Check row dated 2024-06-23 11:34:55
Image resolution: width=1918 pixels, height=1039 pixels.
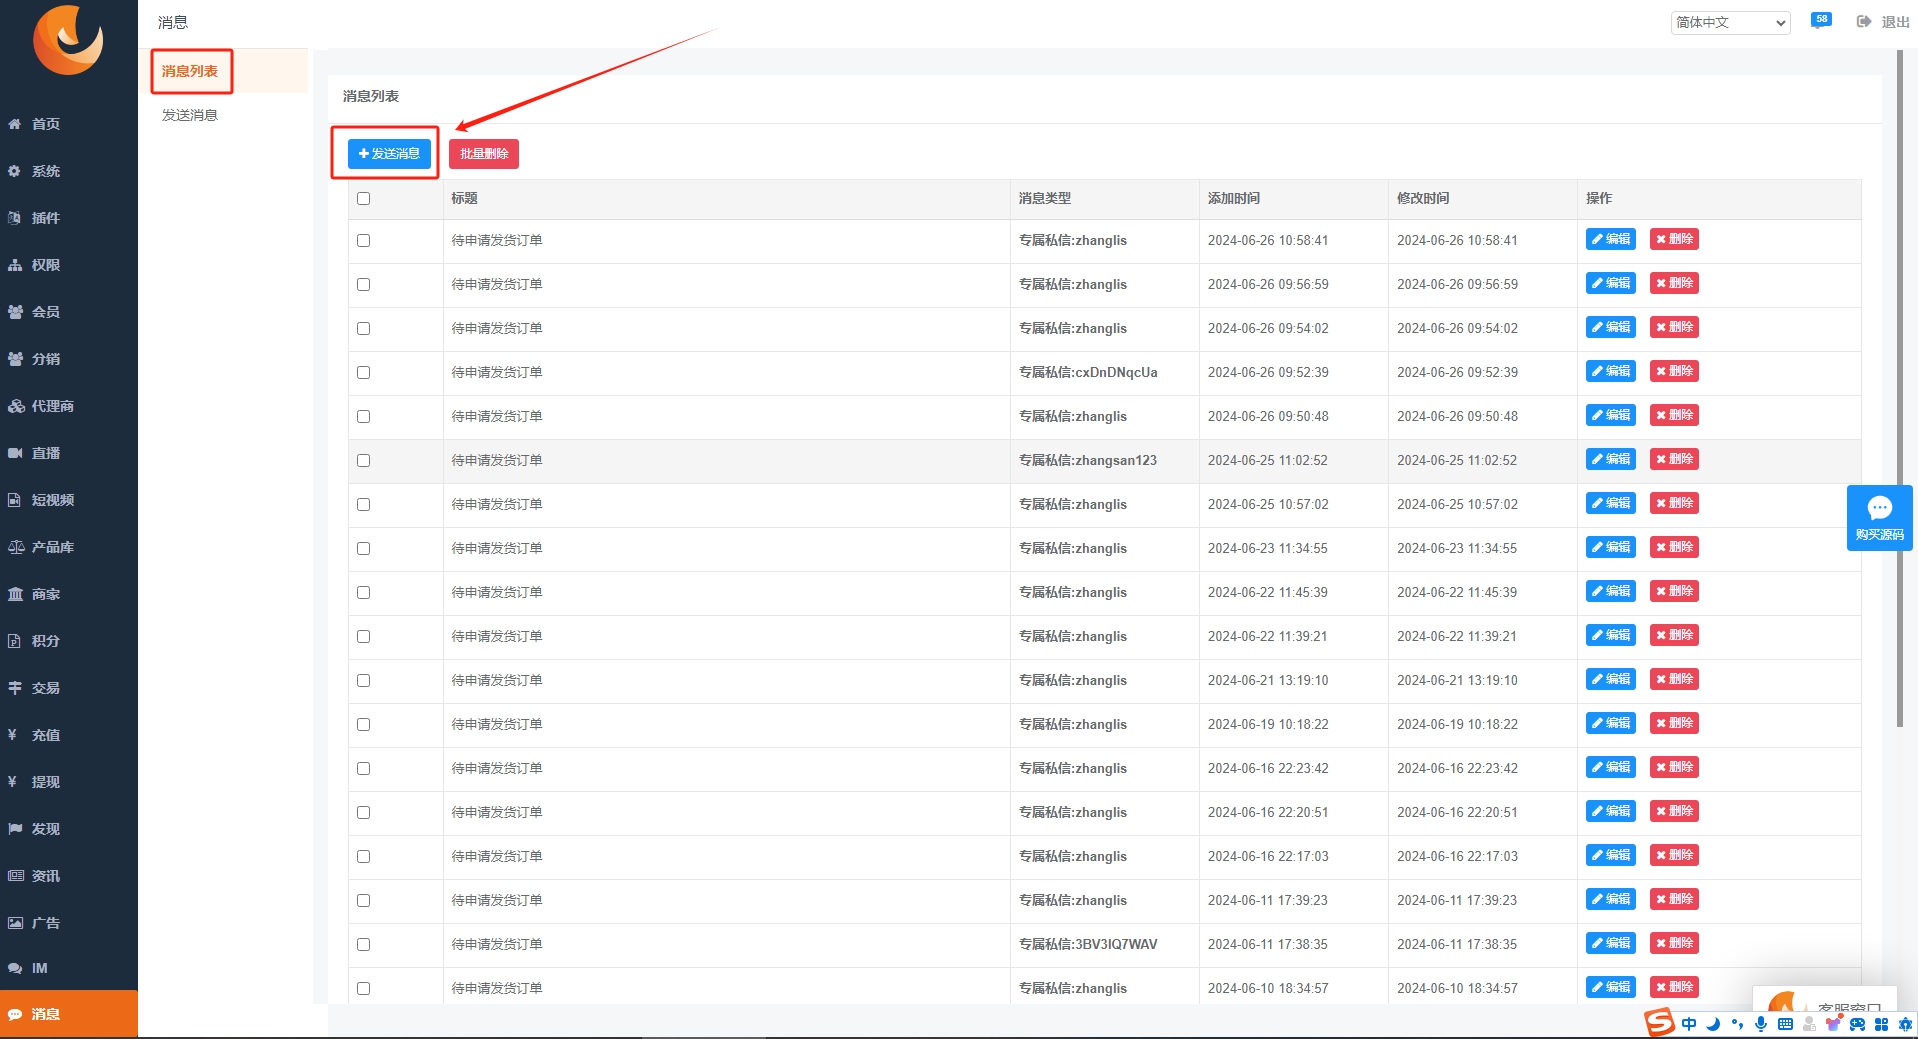point(363,549)
